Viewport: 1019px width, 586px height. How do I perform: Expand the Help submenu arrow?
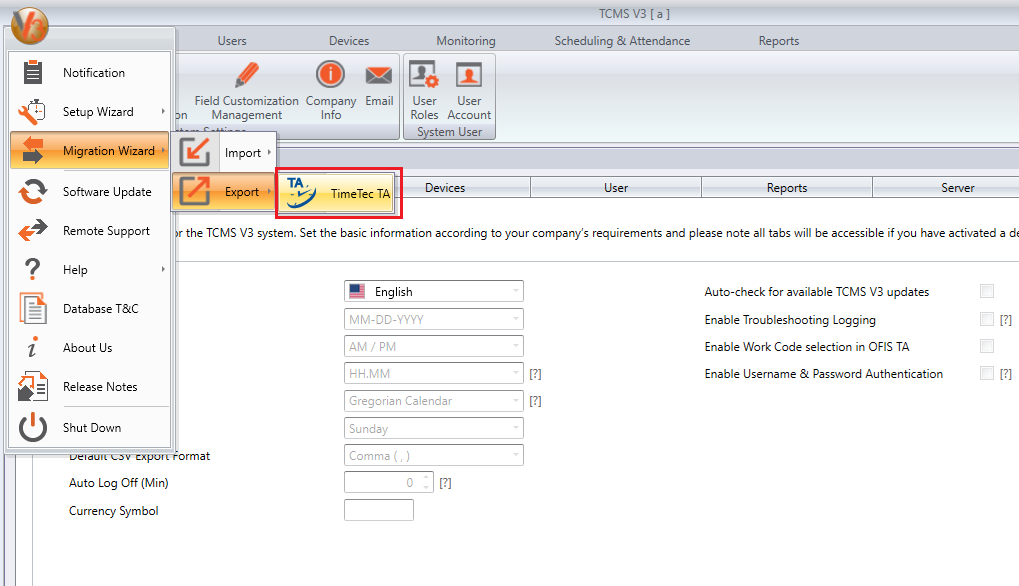click(x=163, y=269)
